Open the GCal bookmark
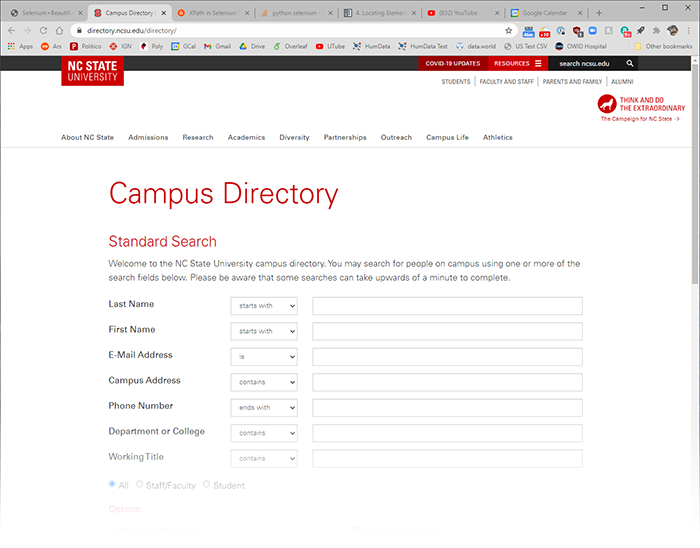 coord(183,46)
